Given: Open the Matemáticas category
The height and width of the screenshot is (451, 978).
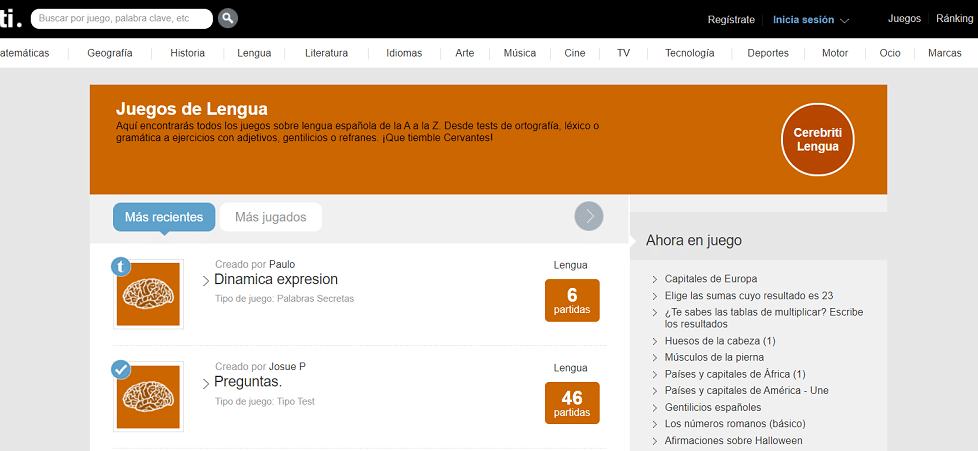Looking at the screenshot, I should point(25,53).
